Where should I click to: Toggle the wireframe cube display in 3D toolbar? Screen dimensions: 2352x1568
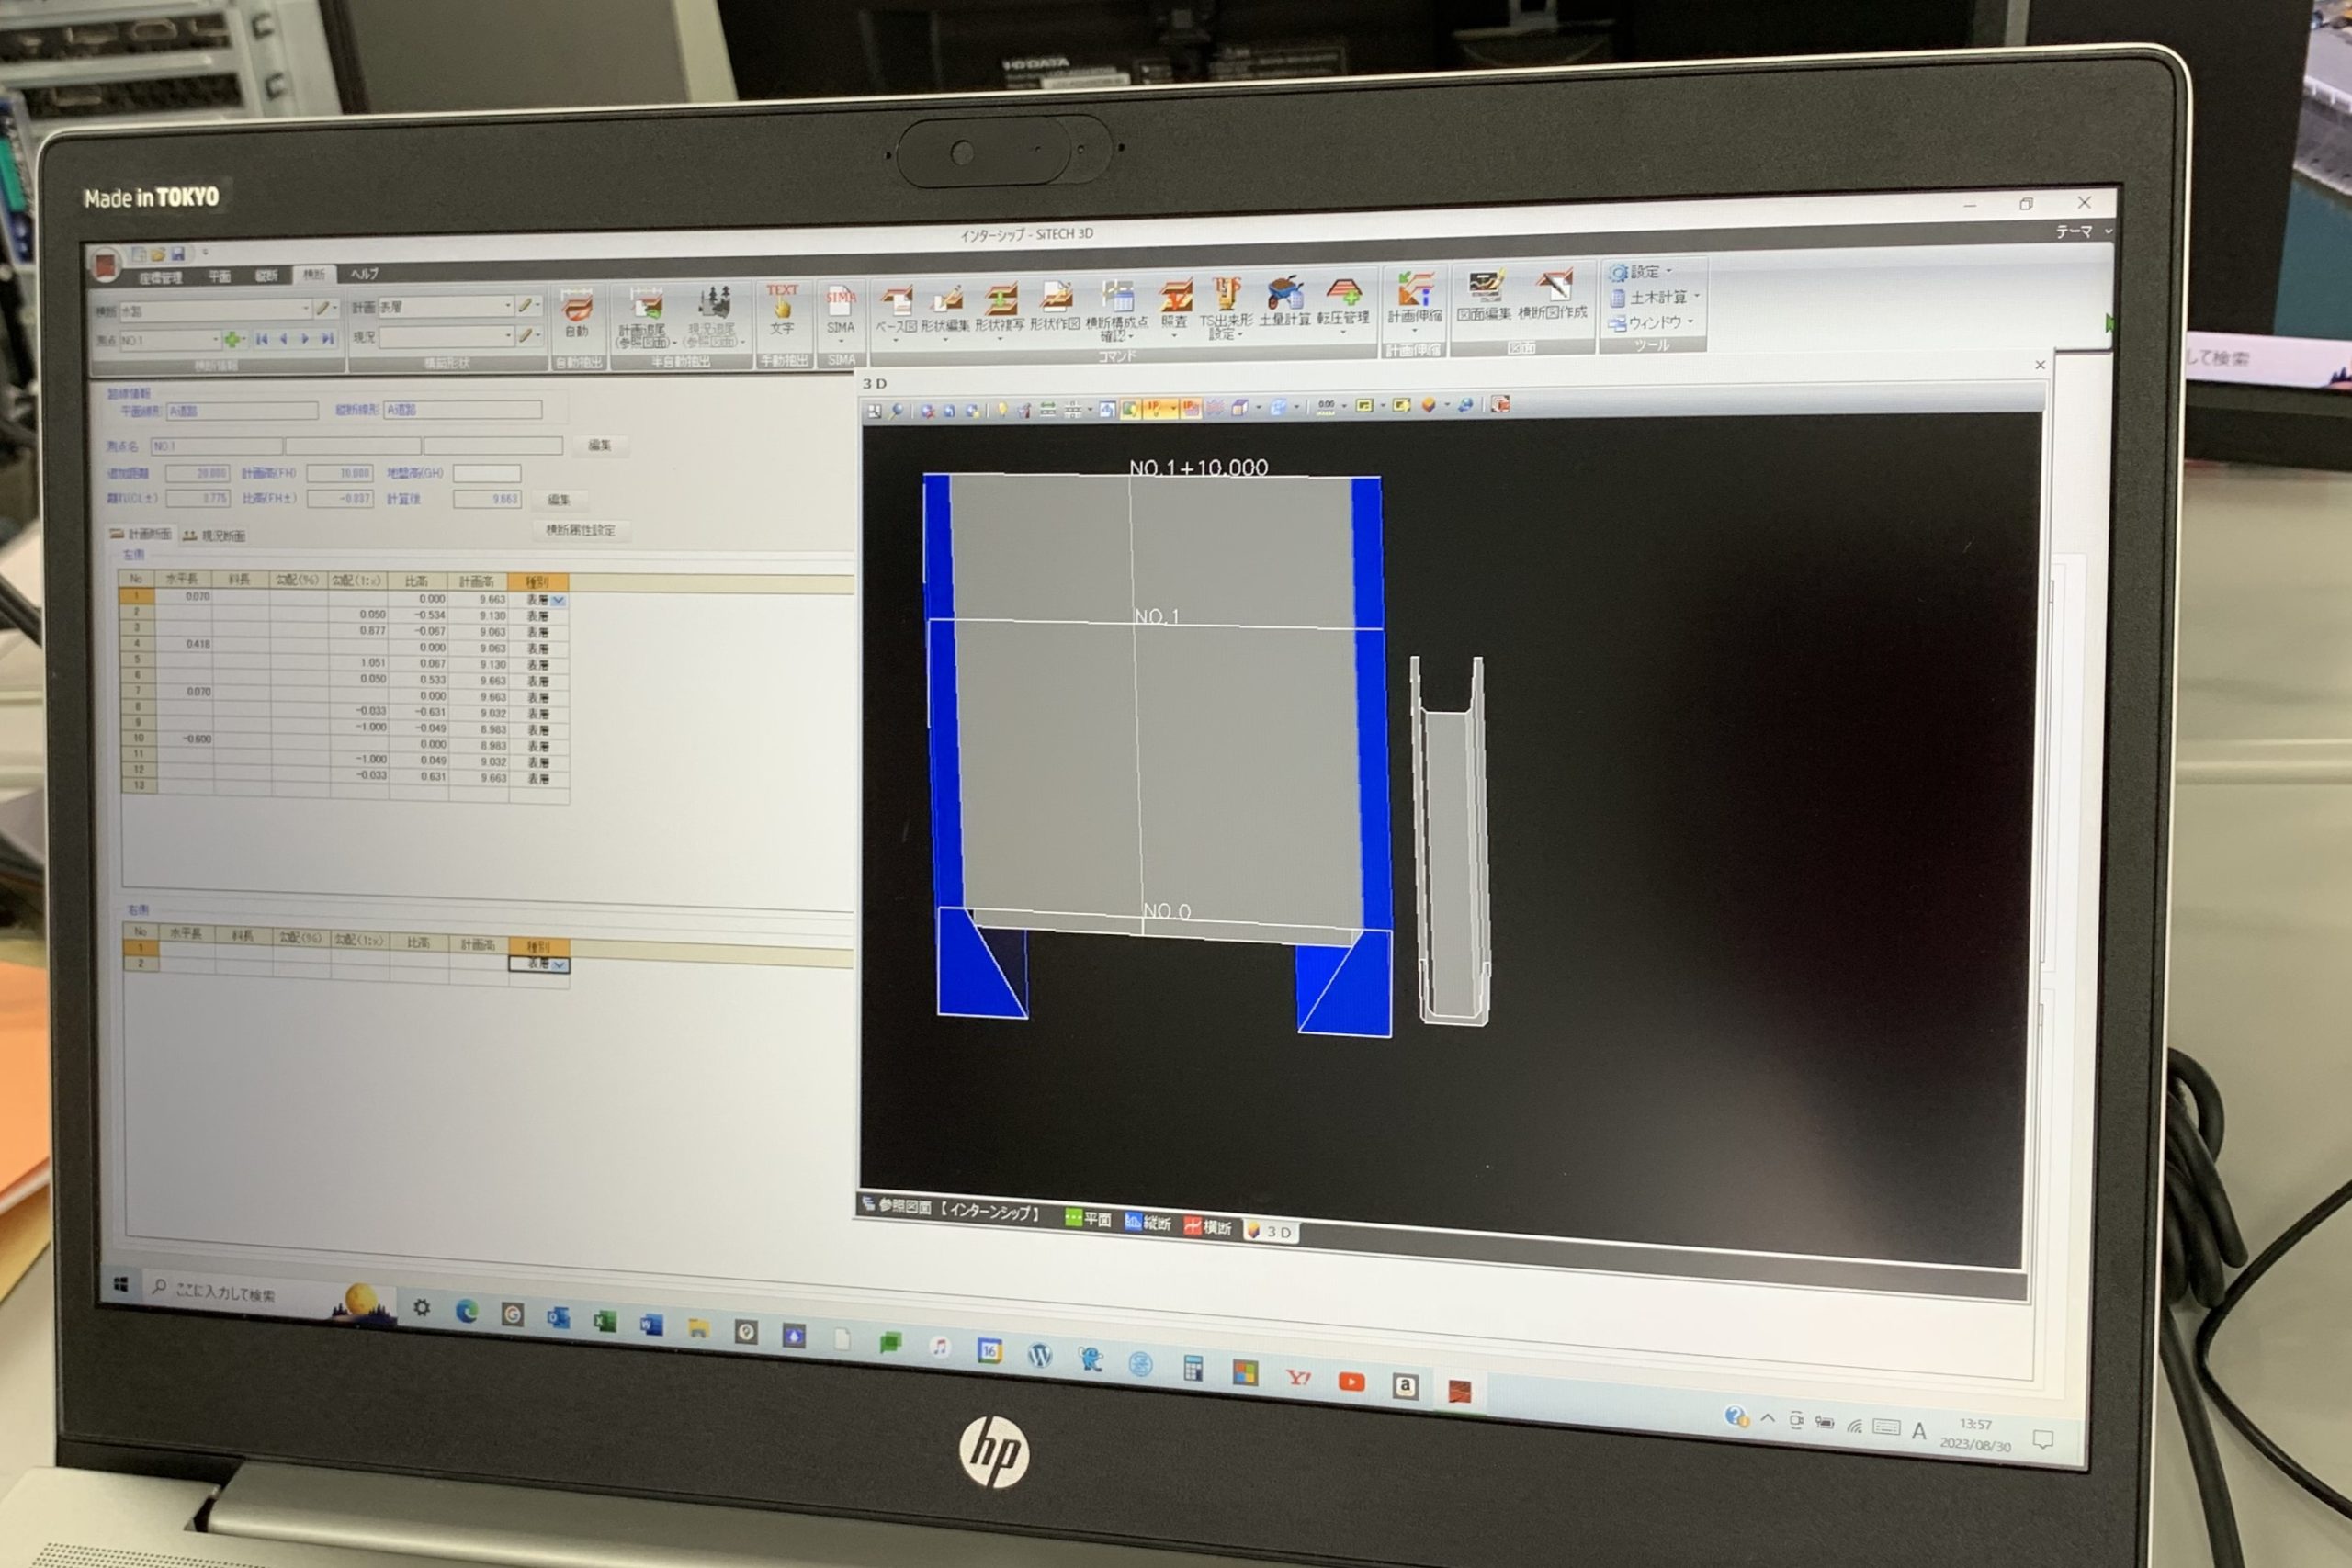pyautogui.click(x=1240, y=407)
